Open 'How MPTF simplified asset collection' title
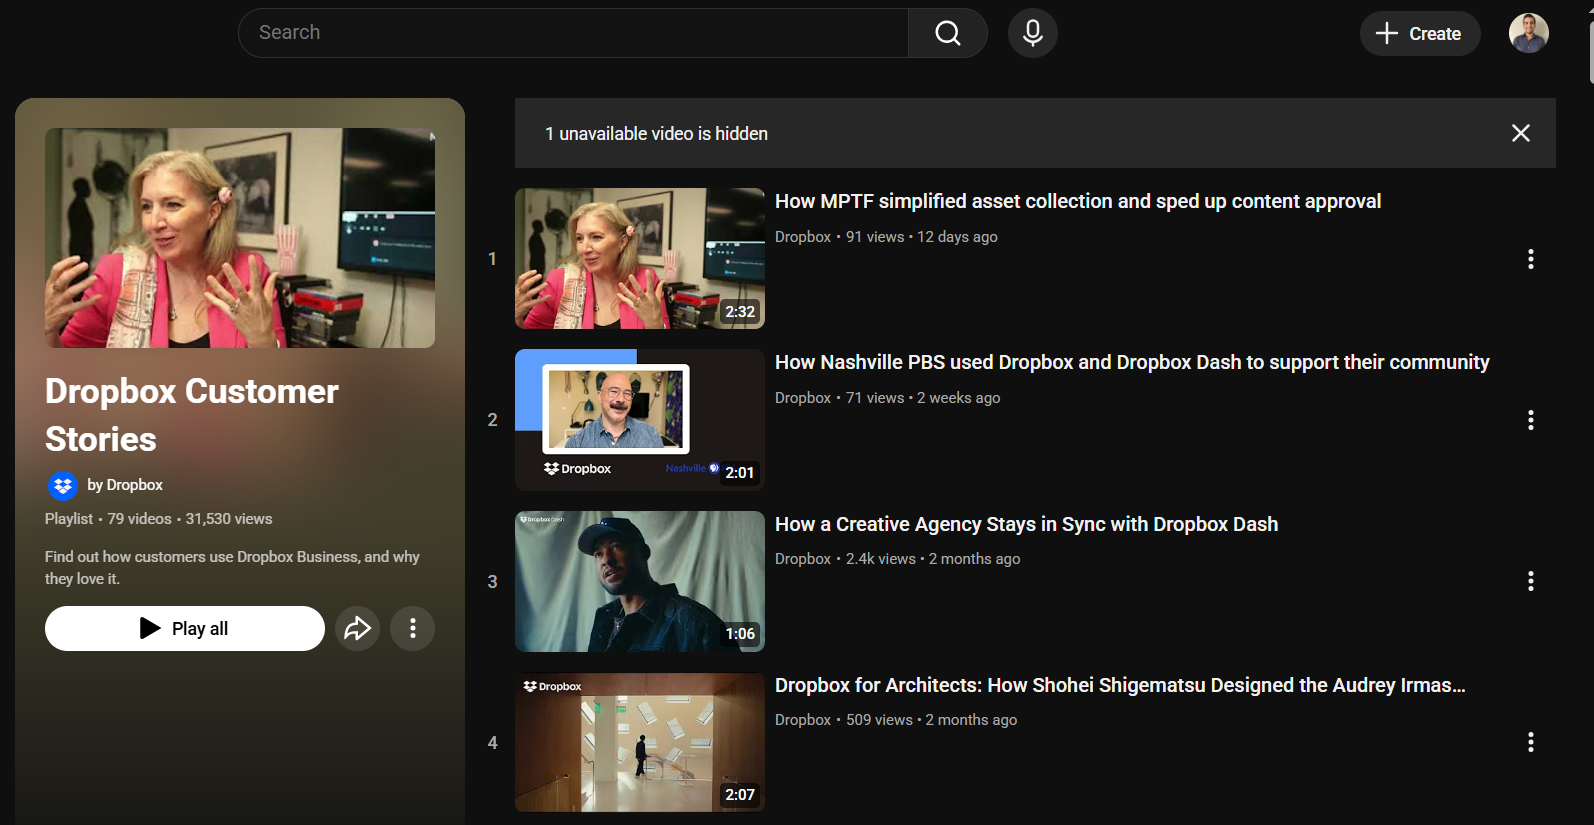Screen dimensions: 1594x825 tap(1078, 201)
